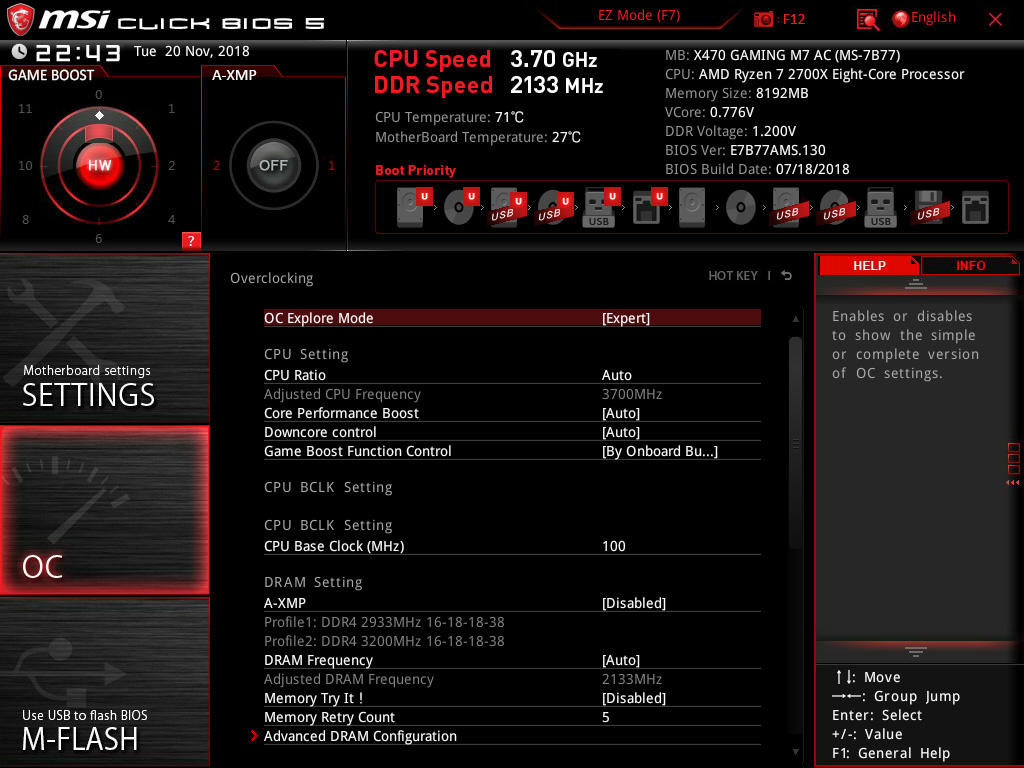The width and height of the screenshot is (1024, 768).
Task: Select the USB key boot icon without U badge
Action: [x=880, y=207]
